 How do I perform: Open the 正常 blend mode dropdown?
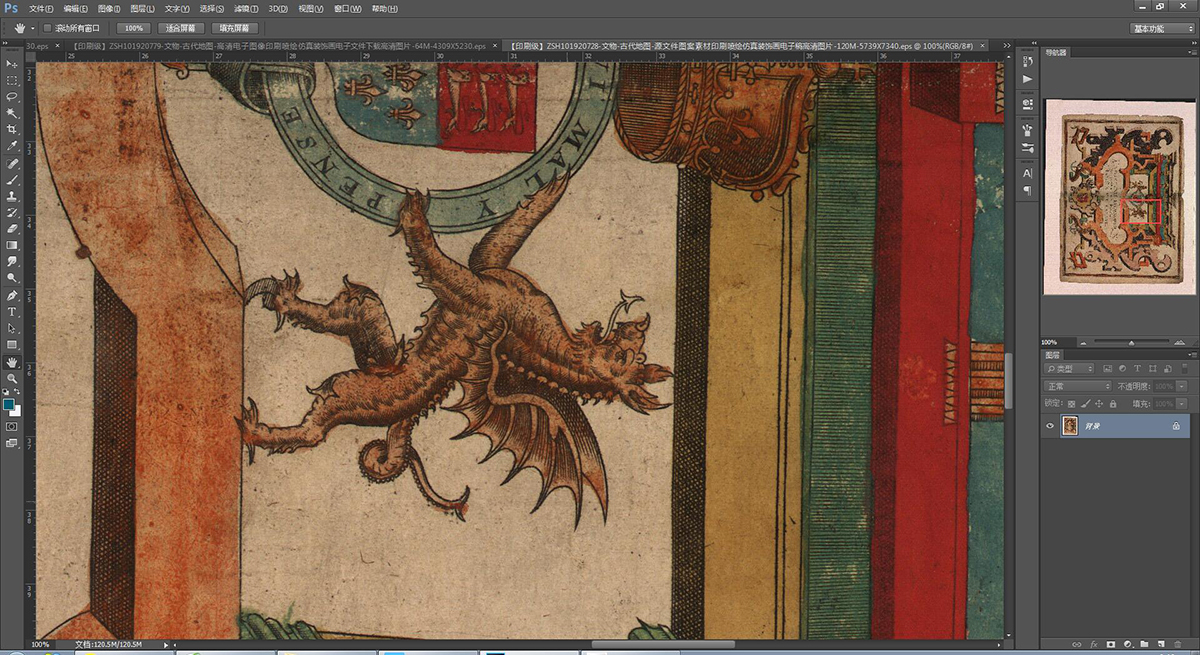(x=1077, y=387)
